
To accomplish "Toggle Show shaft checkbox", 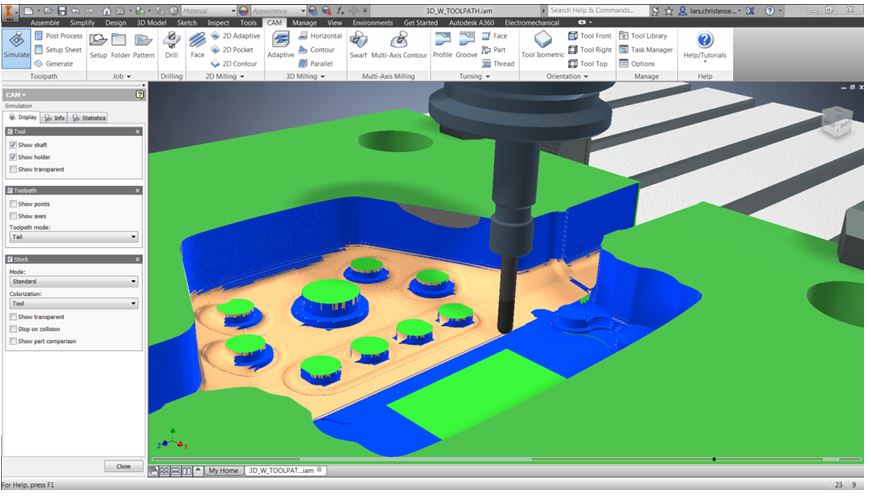I will click(x=13, y=144).
